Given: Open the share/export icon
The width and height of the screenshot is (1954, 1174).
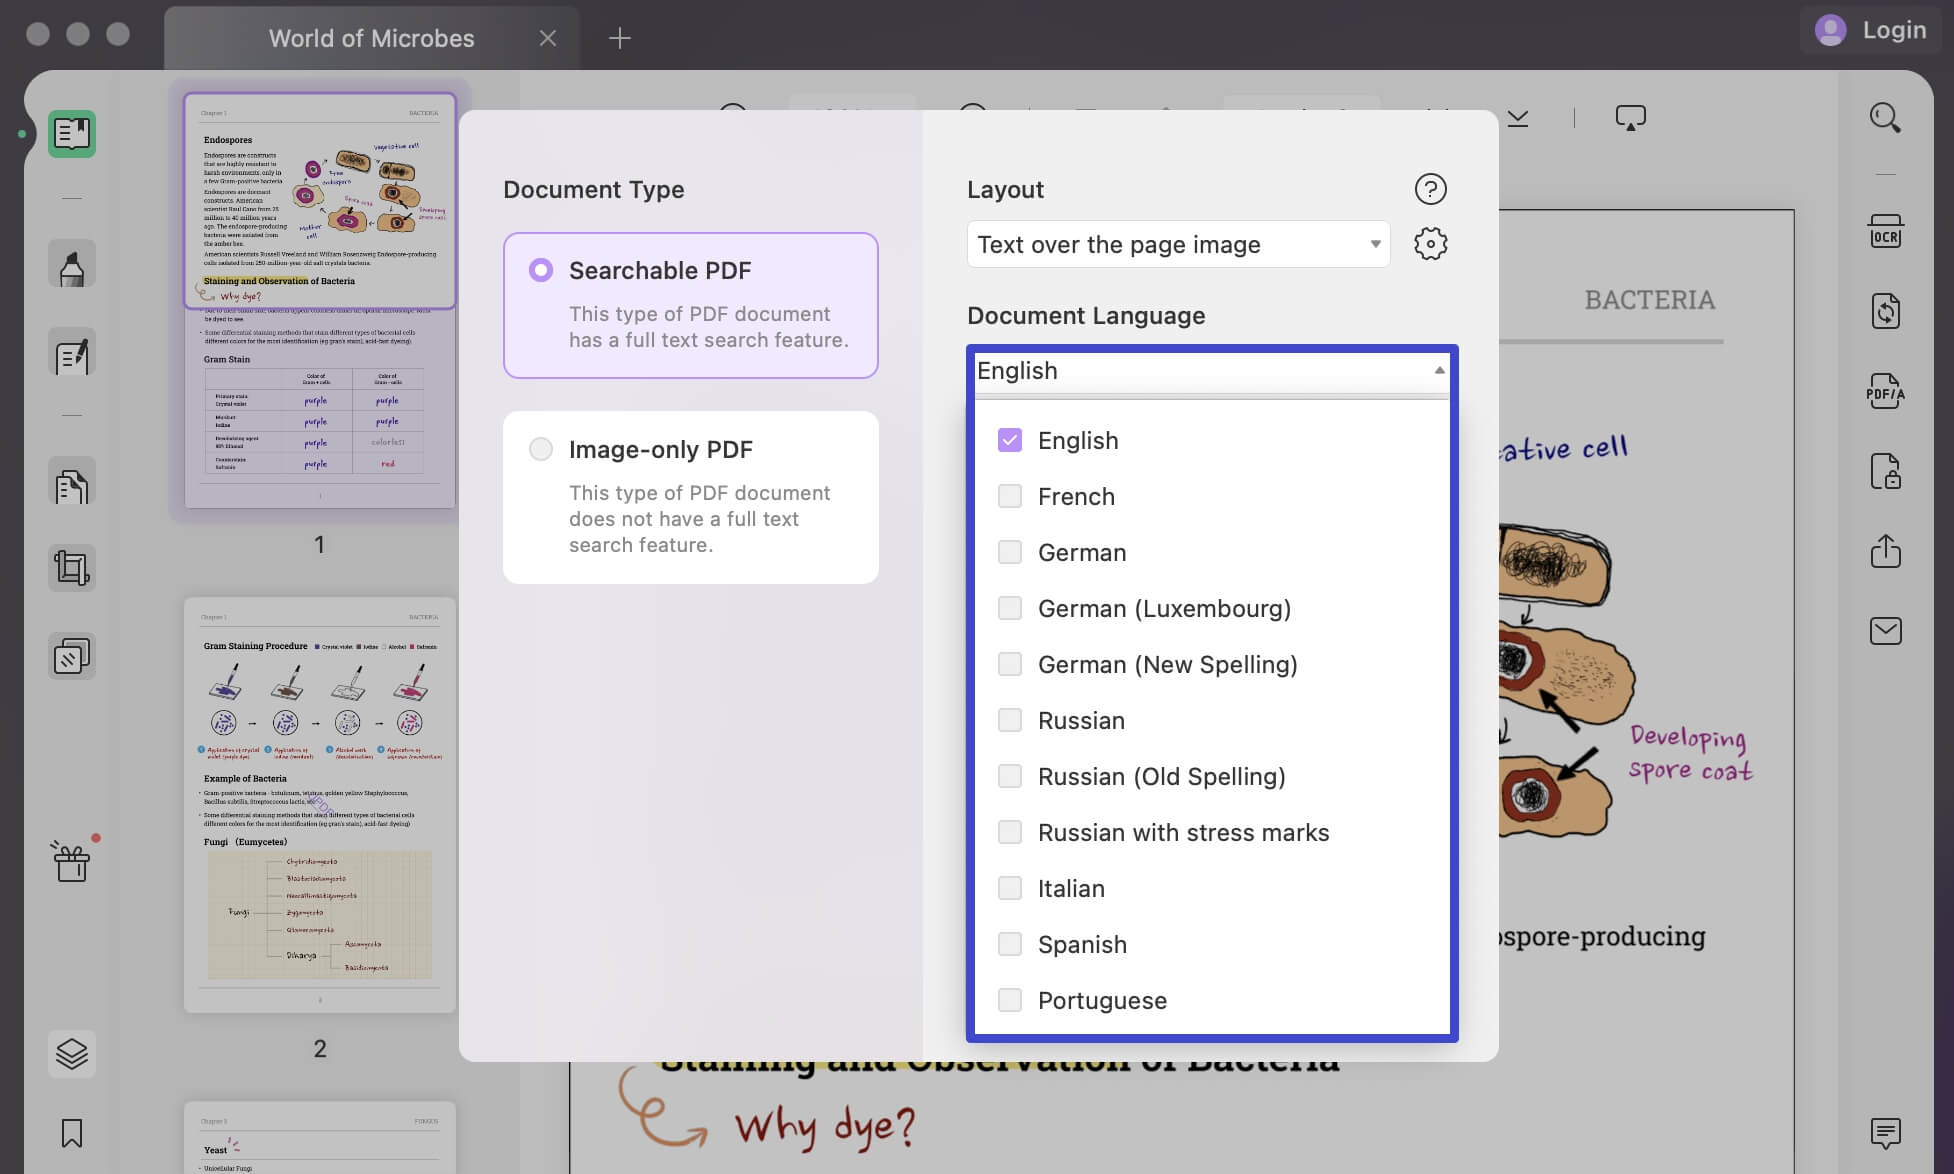Looking at the screenshot, I should click(x=1885, y=551).
